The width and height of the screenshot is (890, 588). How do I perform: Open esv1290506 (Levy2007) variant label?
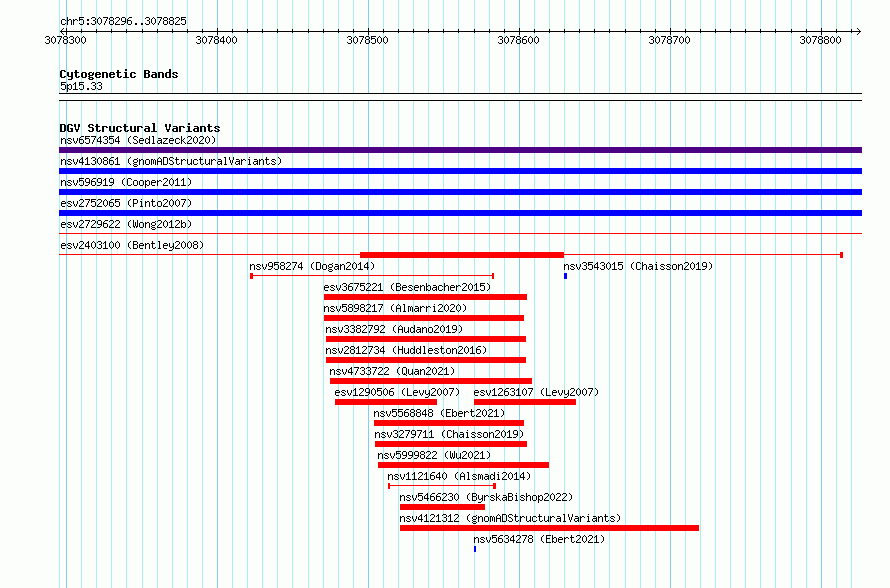(x=397, y=392)
